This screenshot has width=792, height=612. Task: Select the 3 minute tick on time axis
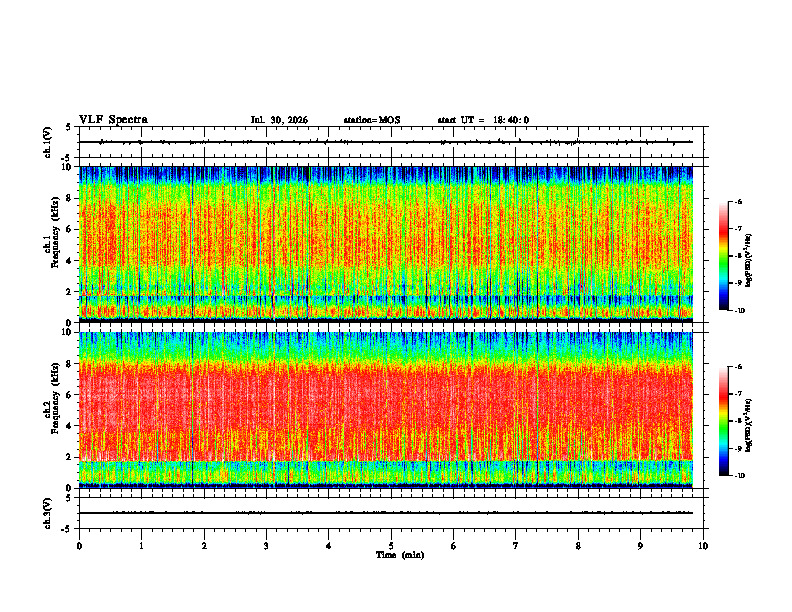tap(266, 546)
